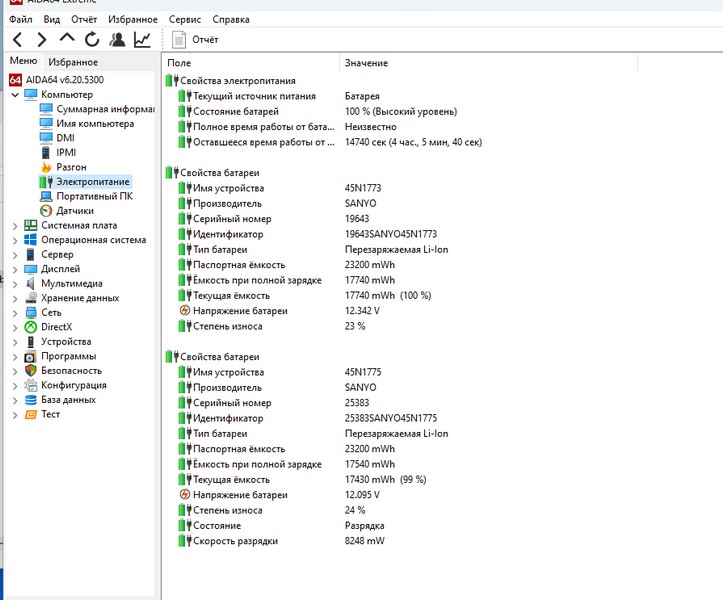Click the Back navigation arrow
The height and width of the screenshot is (600, 723).
click(x=17, y=40)
